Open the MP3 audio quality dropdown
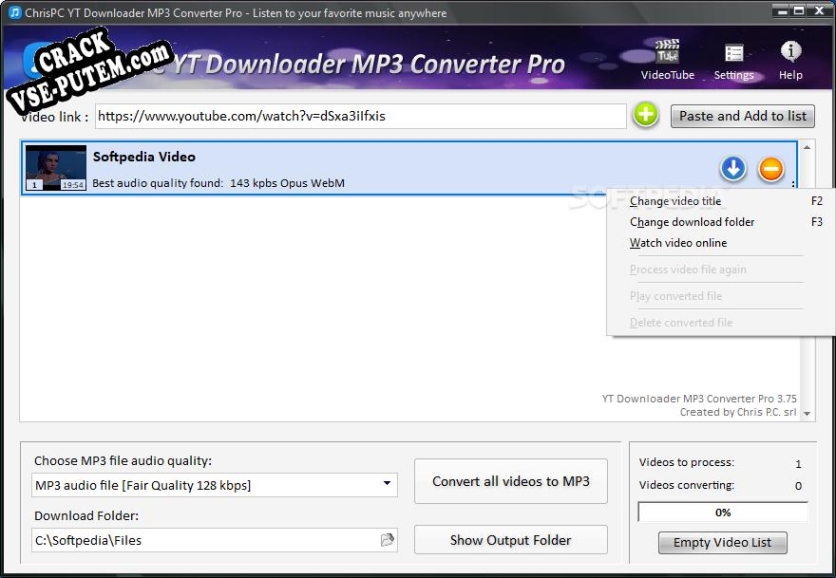This screenshot has height=578, width=836. point(214,485)
